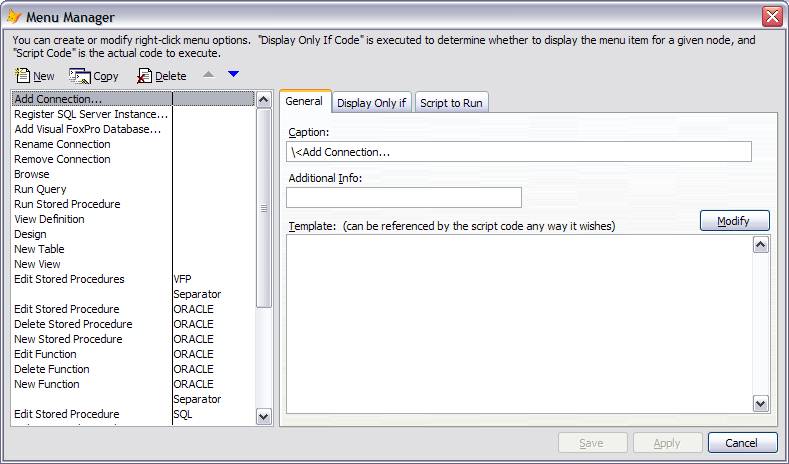Select the View Definition row
Viewport: 789px width, 464px height.
[133, 219]
